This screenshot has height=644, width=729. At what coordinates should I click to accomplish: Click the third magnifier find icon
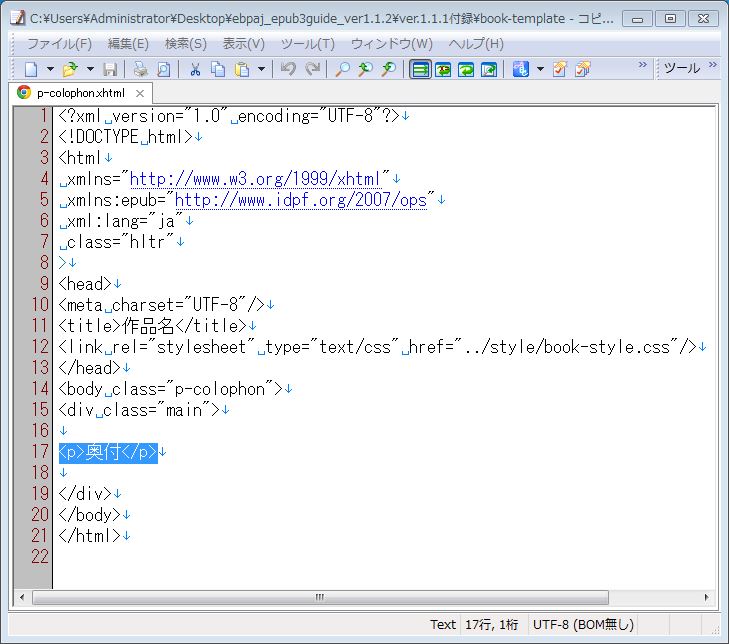[x=389, y=69]
